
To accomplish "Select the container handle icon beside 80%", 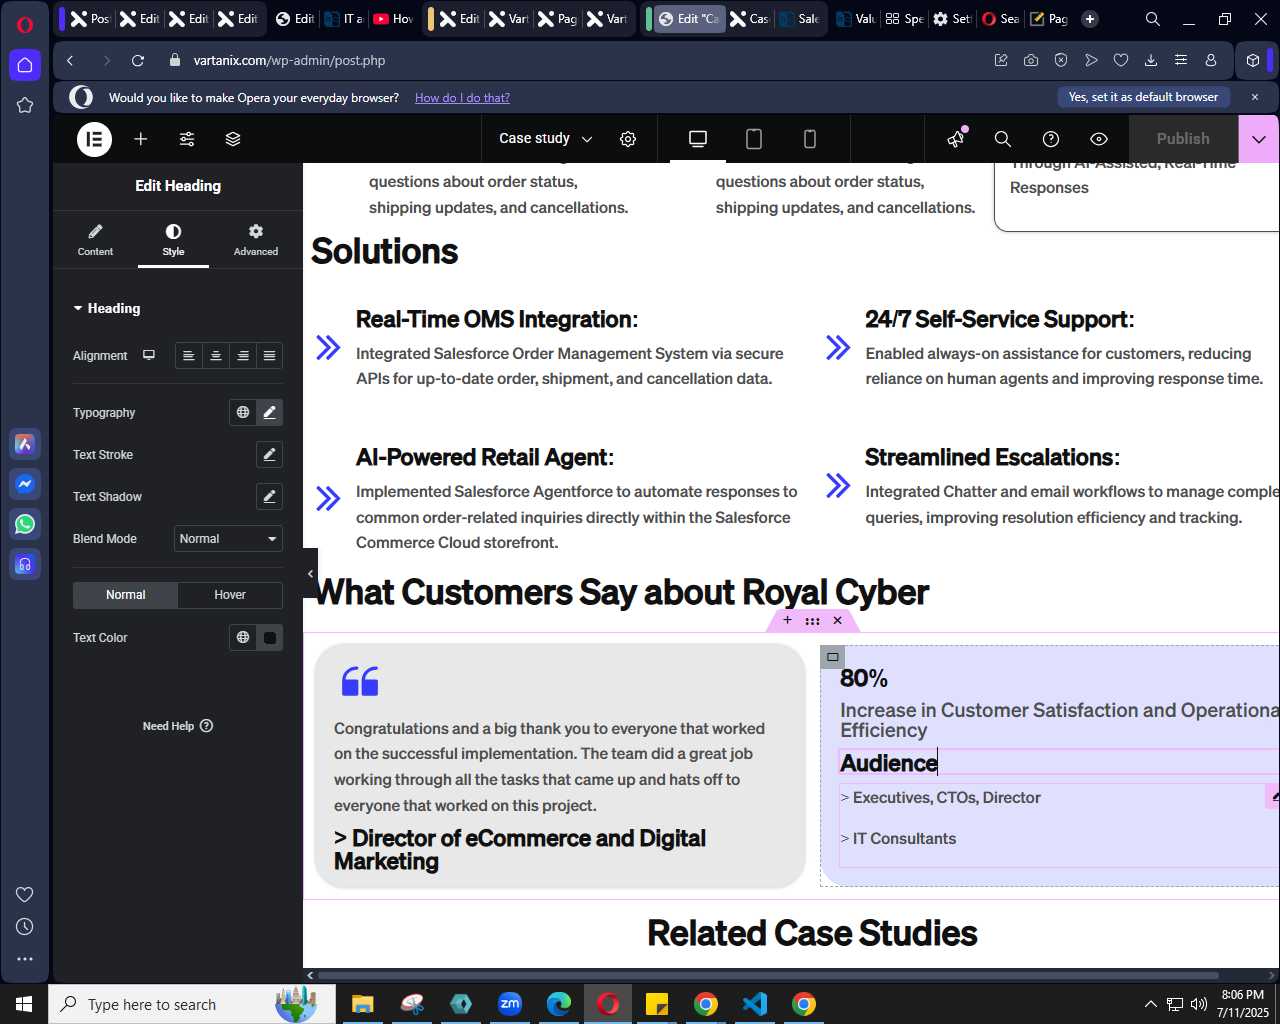I will click(x=832, y=657).
